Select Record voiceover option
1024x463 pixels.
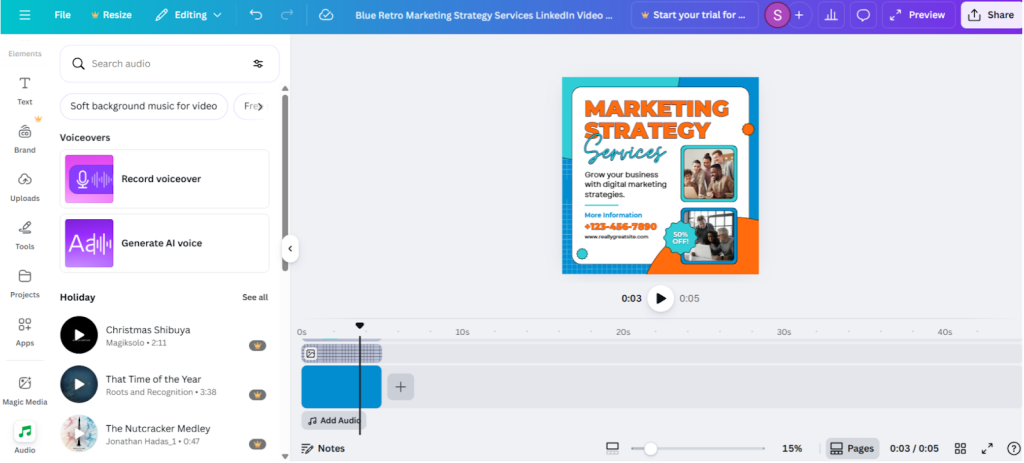(x=165, y=179)
